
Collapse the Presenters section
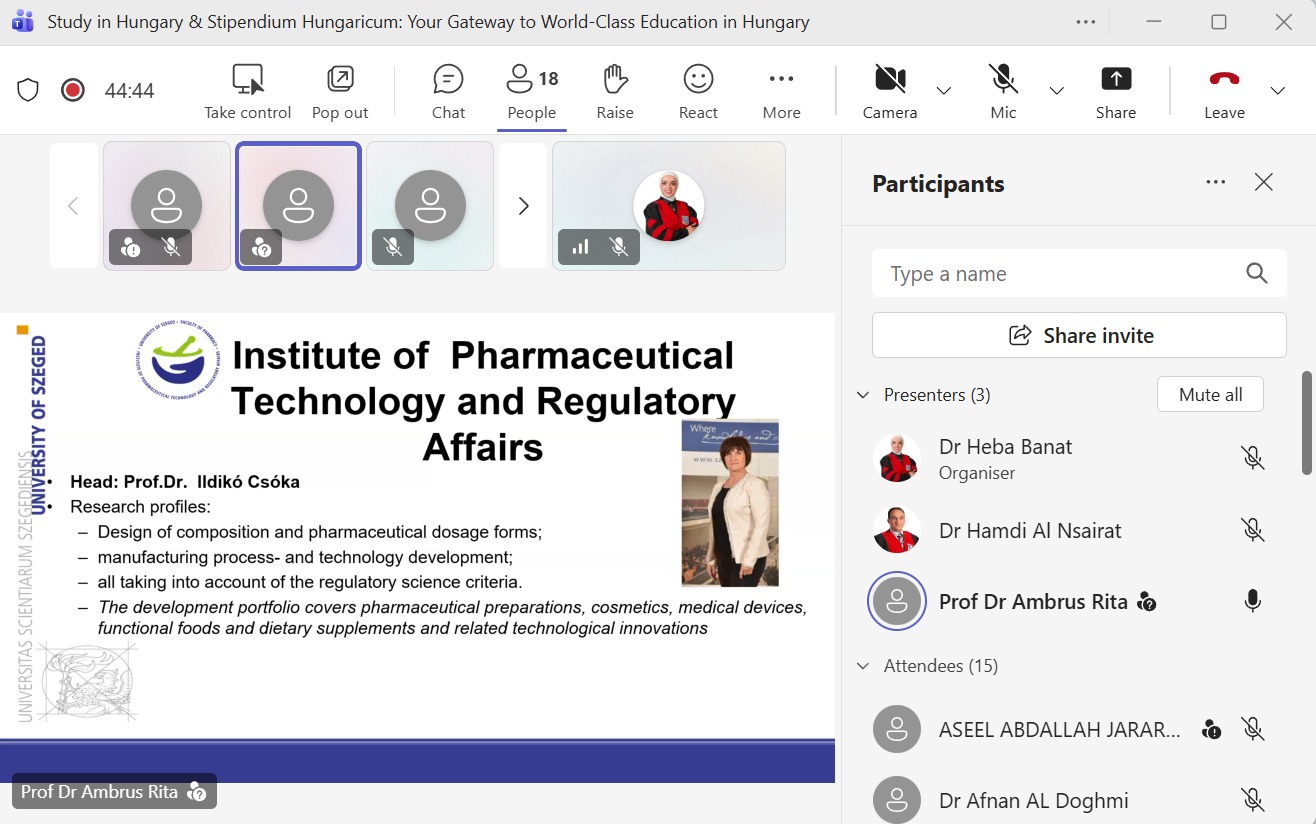[x=863, y=395]
